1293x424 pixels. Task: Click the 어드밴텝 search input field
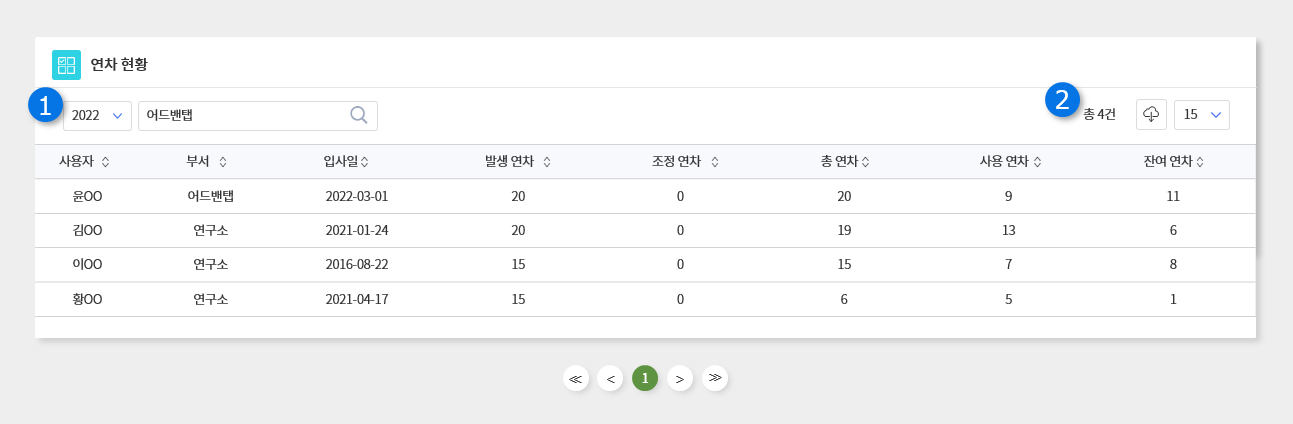pyautogui.click(x=243, y=115)
